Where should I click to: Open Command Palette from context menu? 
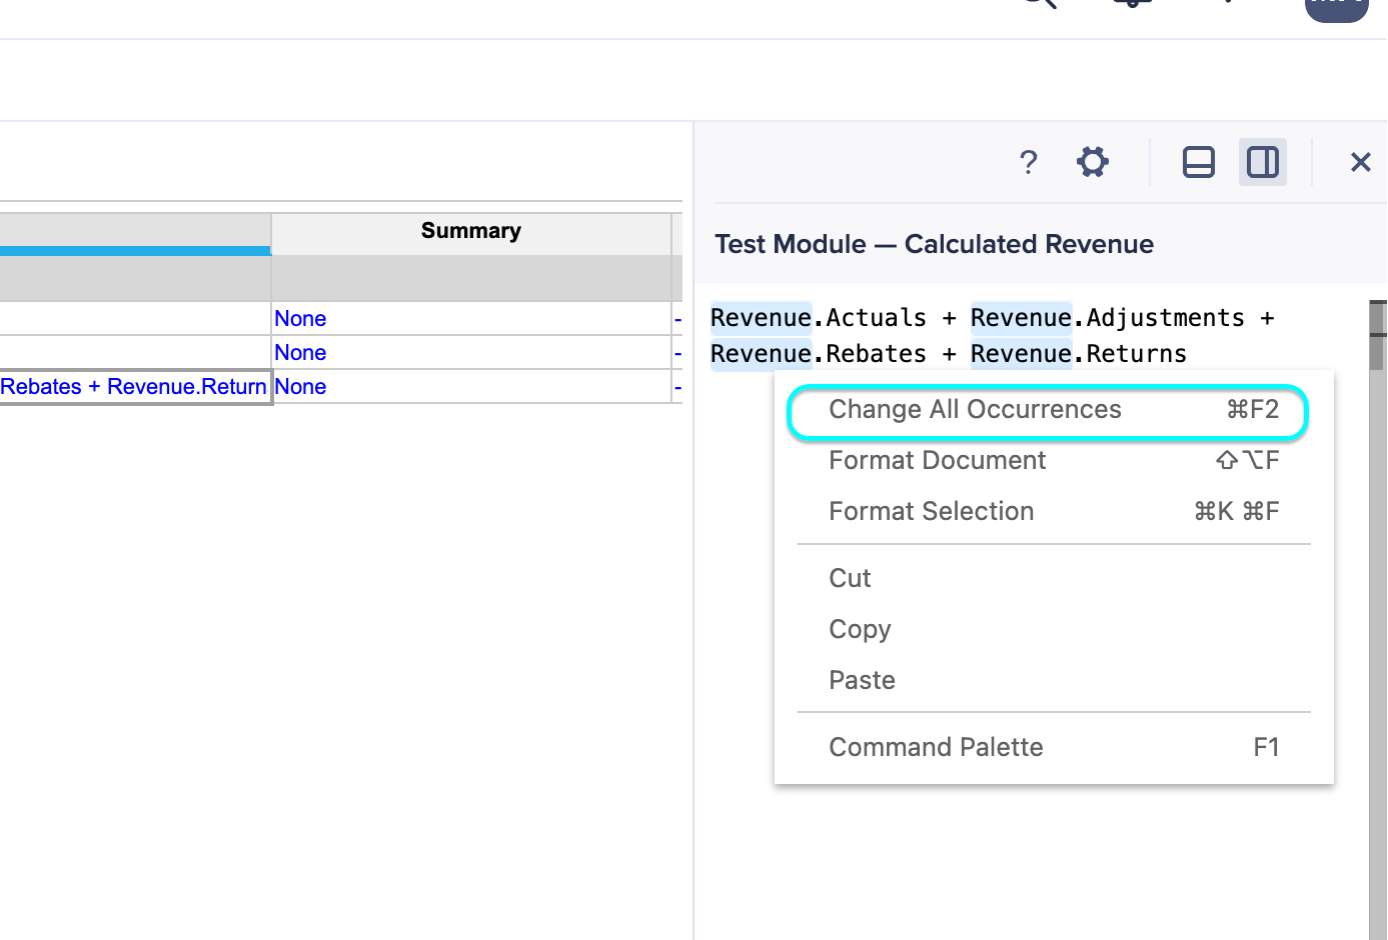click(1054, 747)
